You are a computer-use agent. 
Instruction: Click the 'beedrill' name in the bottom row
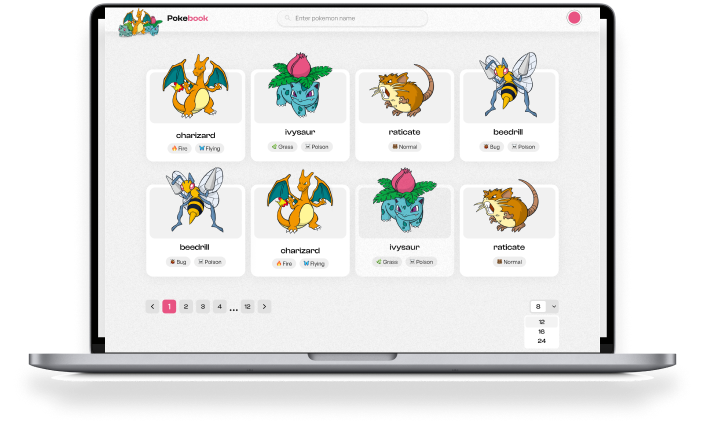(x=194, y=247)
